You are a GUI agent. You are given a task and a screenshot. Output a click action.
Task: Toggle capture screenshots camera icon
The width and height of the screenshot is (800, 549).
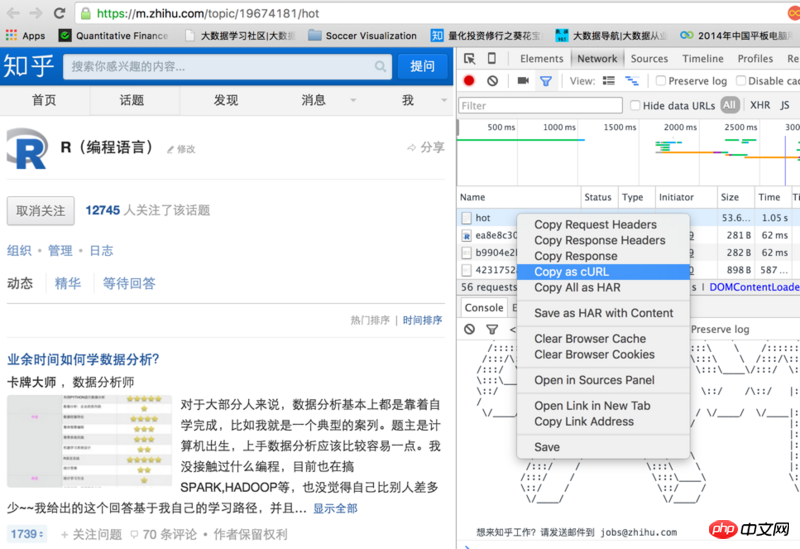(523, 81)
